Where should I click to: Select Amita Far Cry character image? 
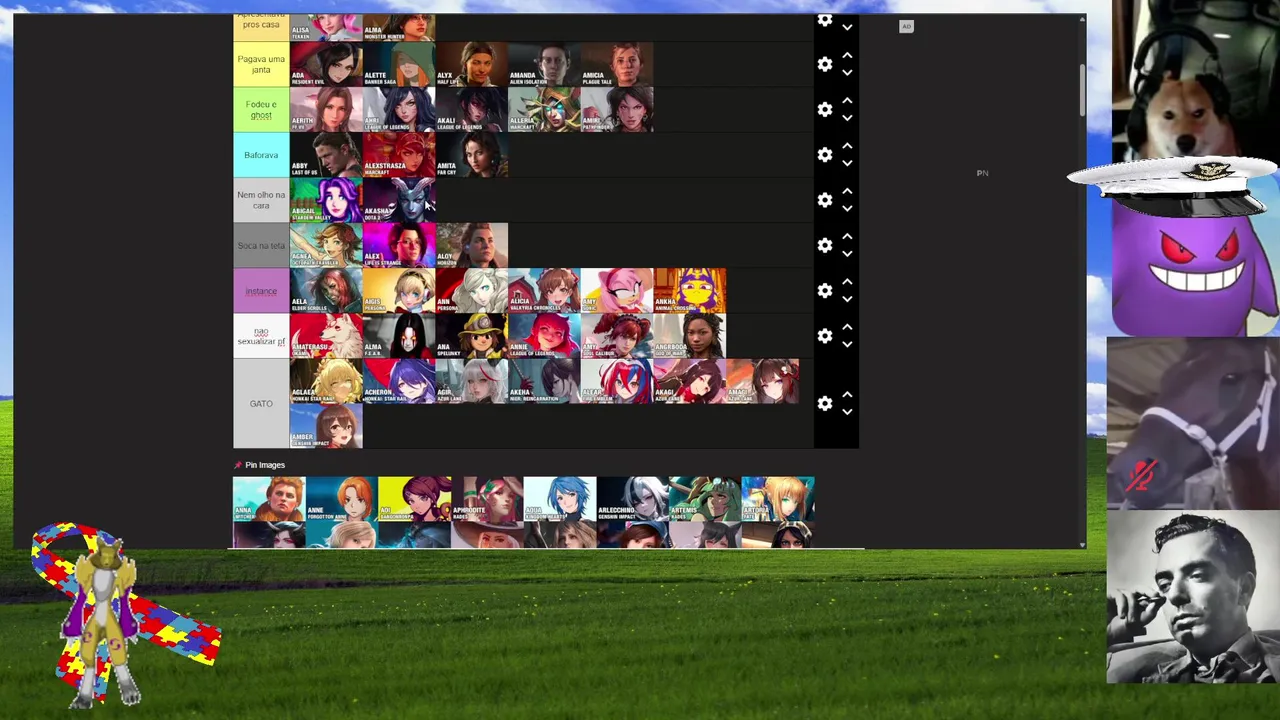point(471,155)
